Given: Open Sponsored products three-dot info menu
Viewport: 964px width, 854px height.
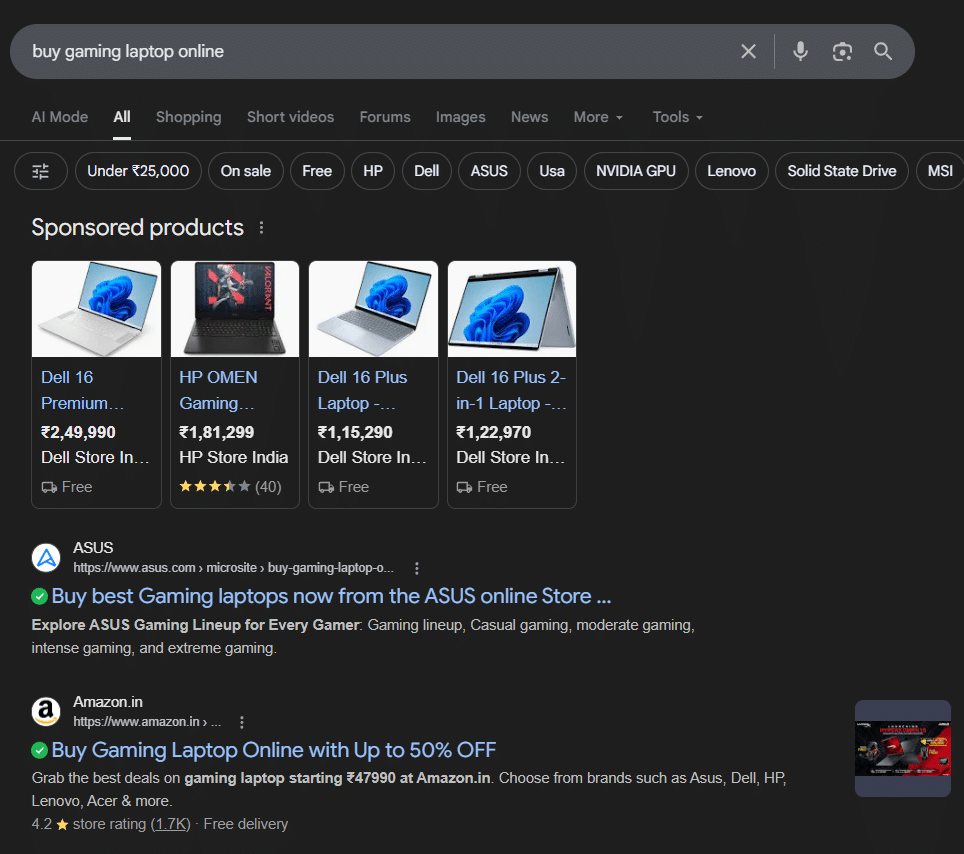Looking at the screenshot, I should (x=262, y=228).
